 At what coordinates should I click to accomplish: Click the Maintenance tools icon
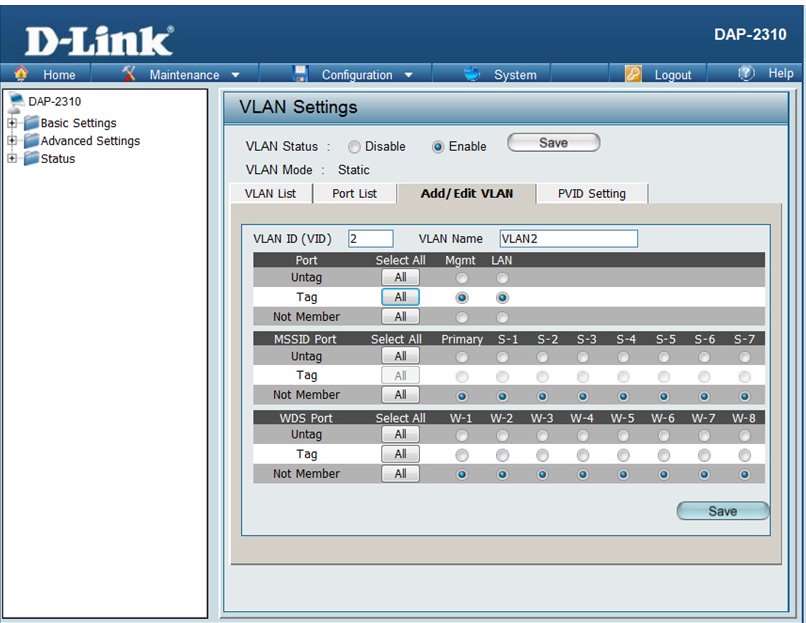tap(129, 74)
